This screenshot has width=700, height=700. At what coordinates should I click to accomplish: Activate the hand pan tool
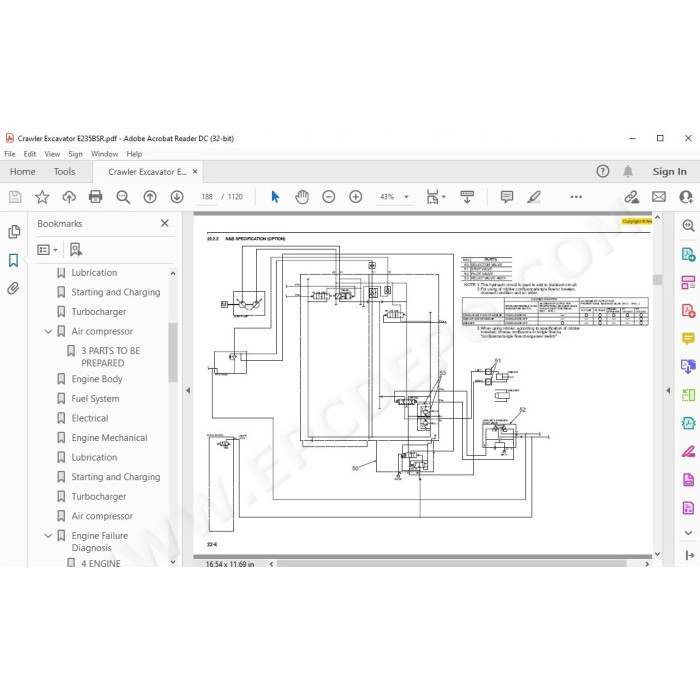pyautogui.click(x=302, y=197)
